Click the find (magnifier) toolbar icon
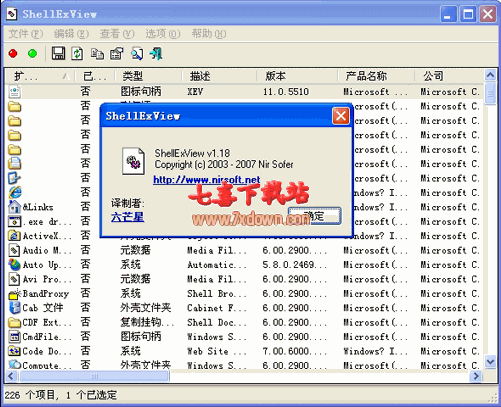 coord(137,54)
